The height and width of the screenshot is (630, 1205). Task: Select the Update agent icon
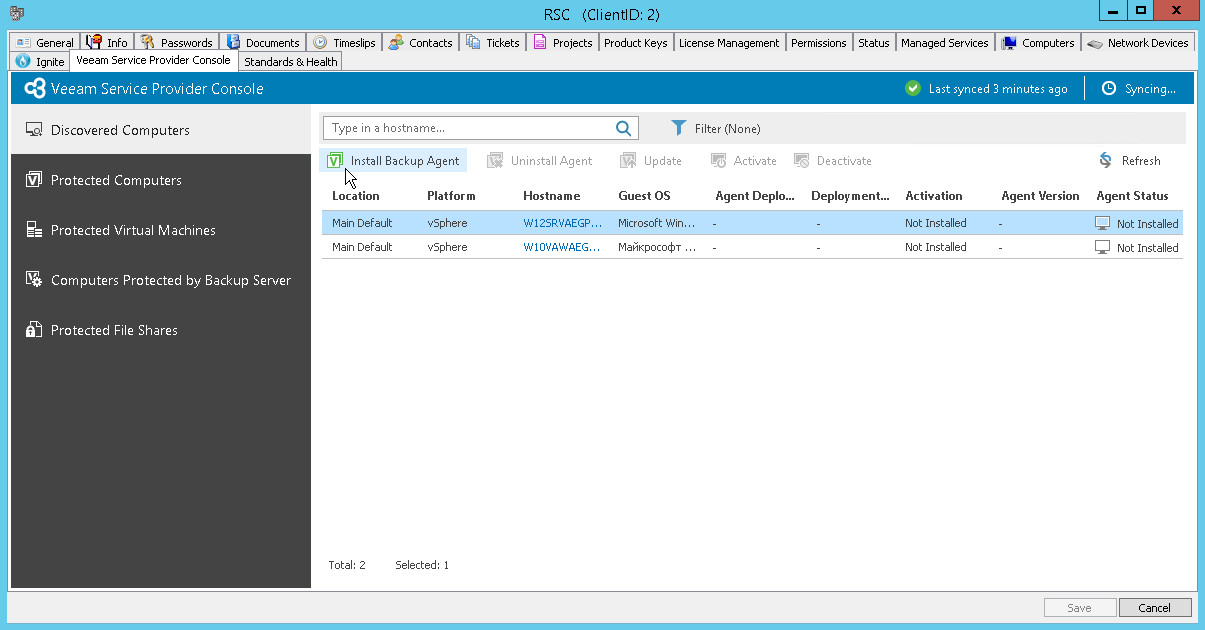click(x=630, y=160)
